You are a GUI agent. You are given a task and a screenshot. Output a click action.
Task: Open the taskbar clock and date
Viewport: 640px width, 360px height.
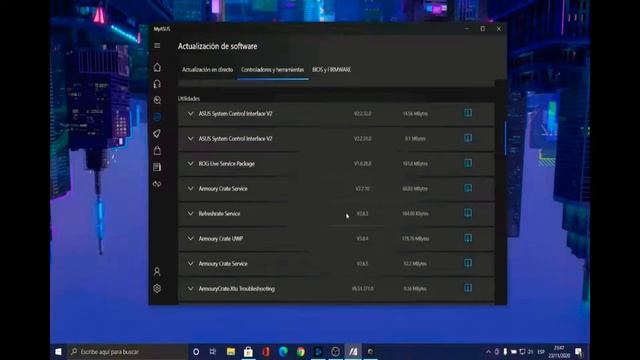559,351
